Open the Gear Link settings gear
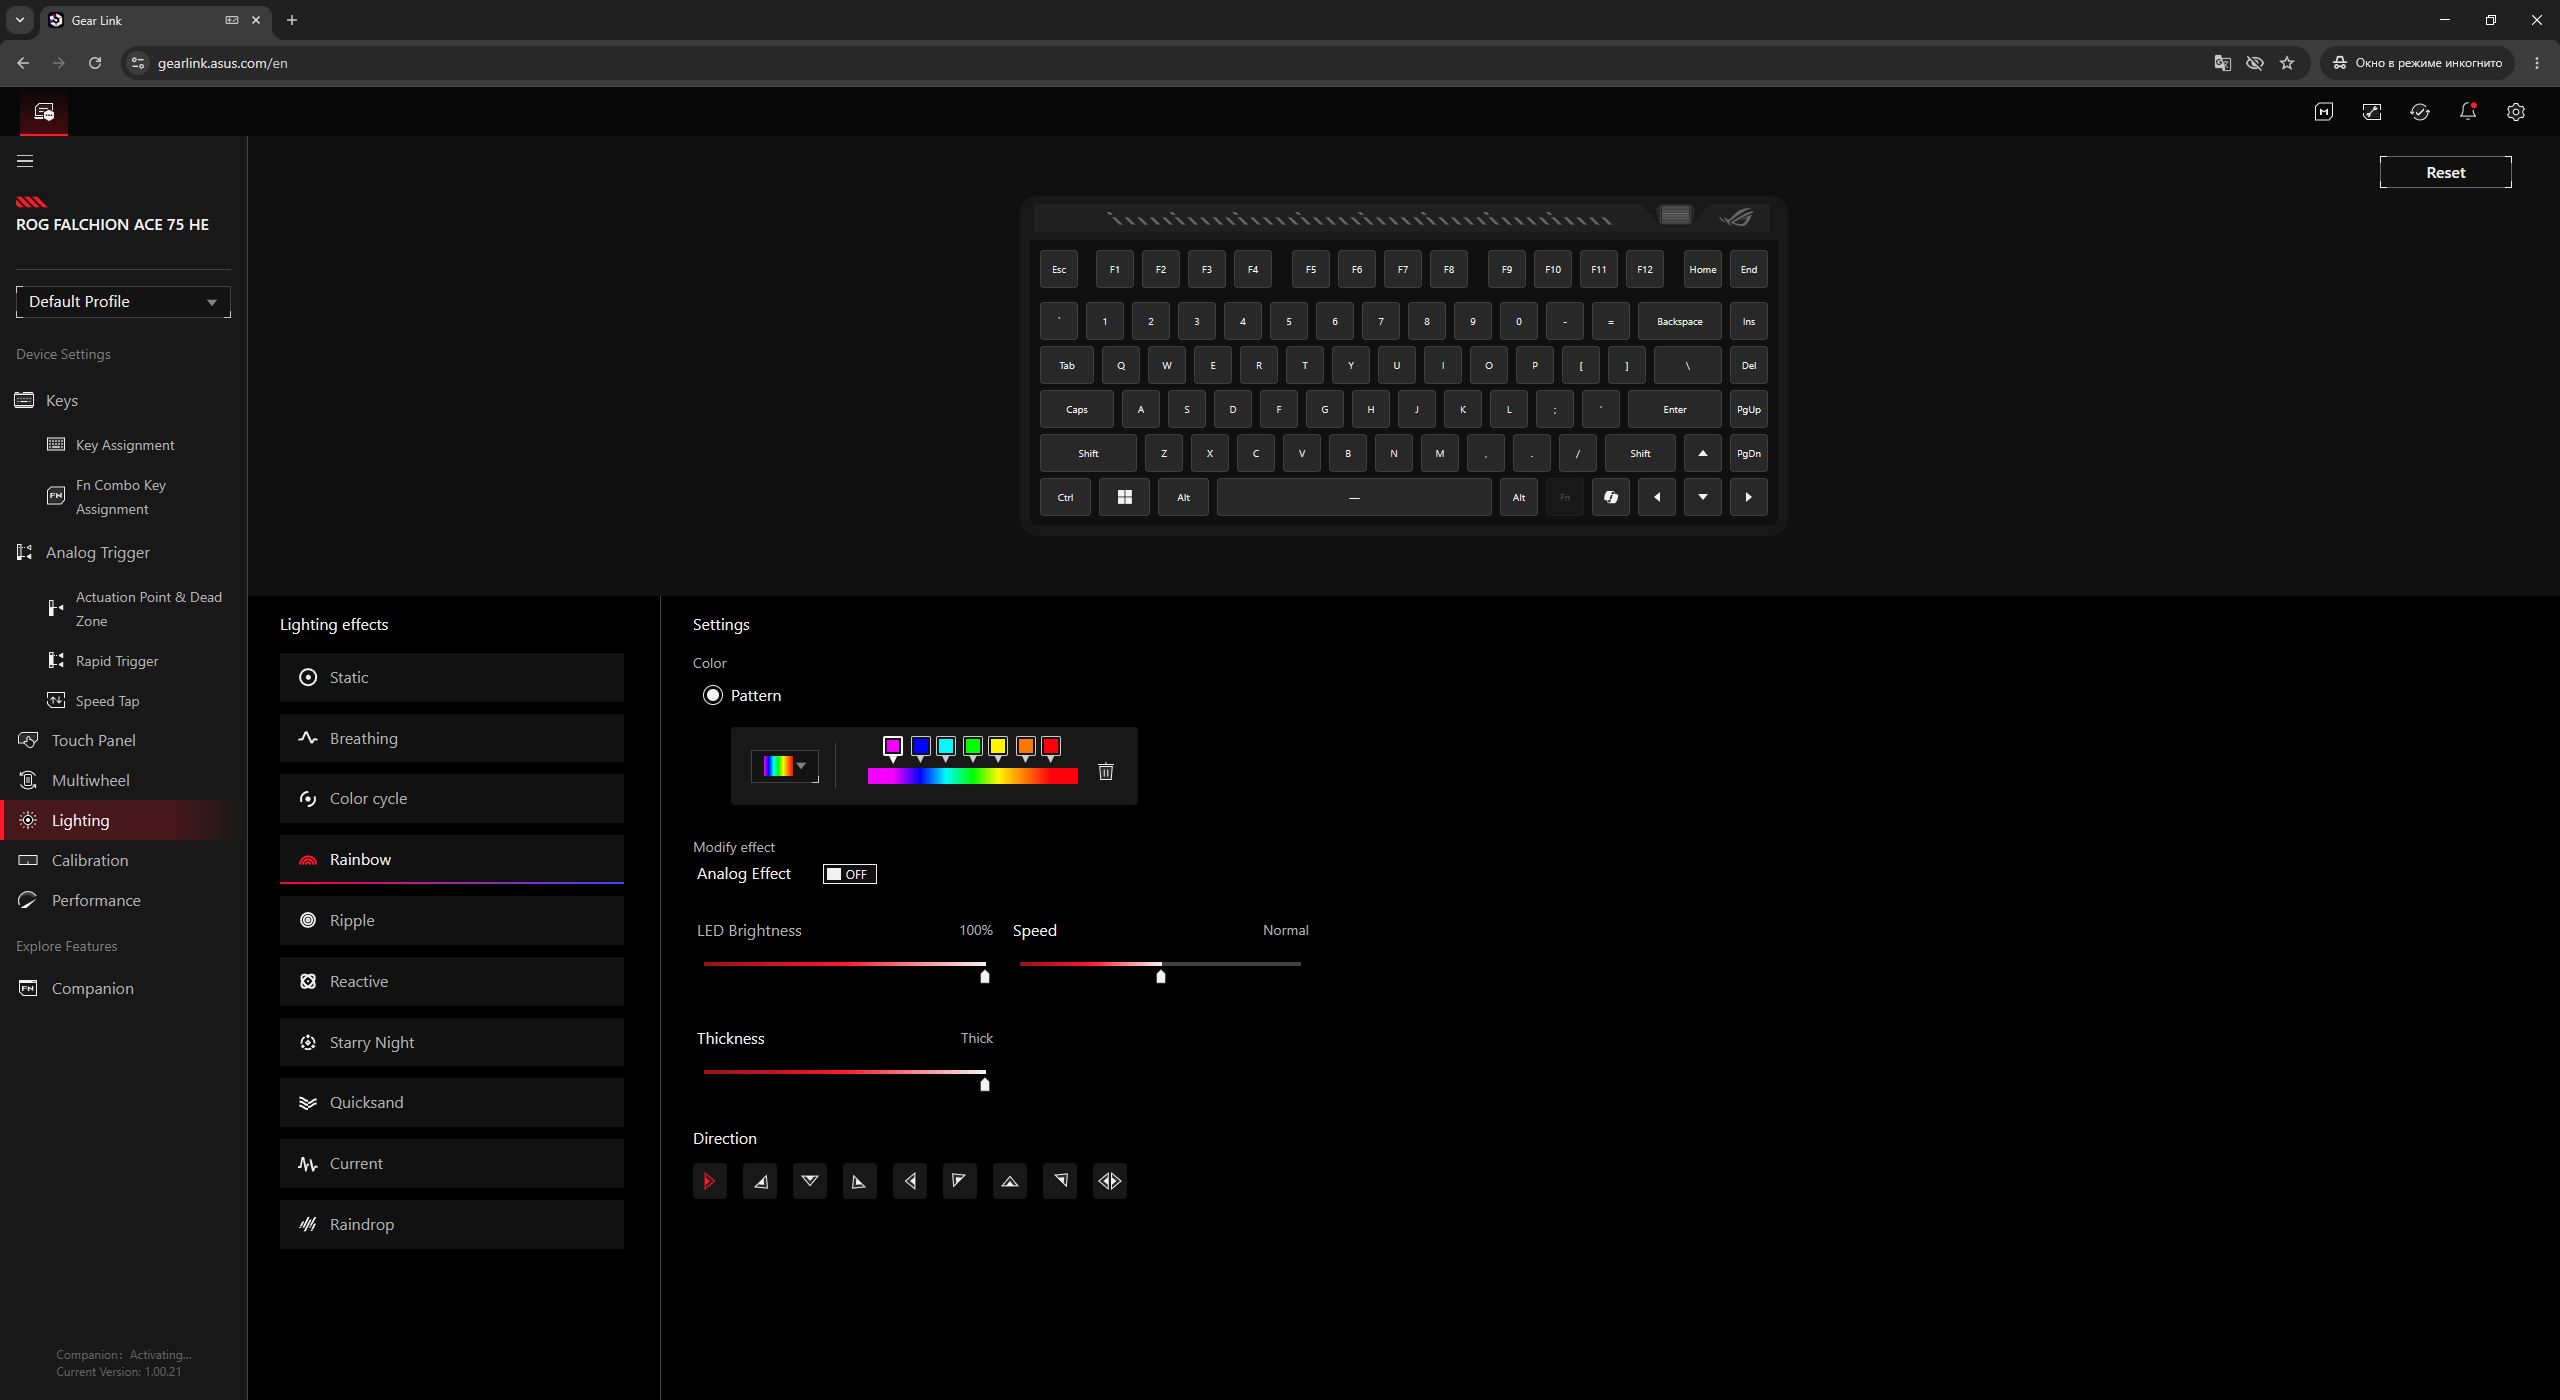 point(2516,112)
